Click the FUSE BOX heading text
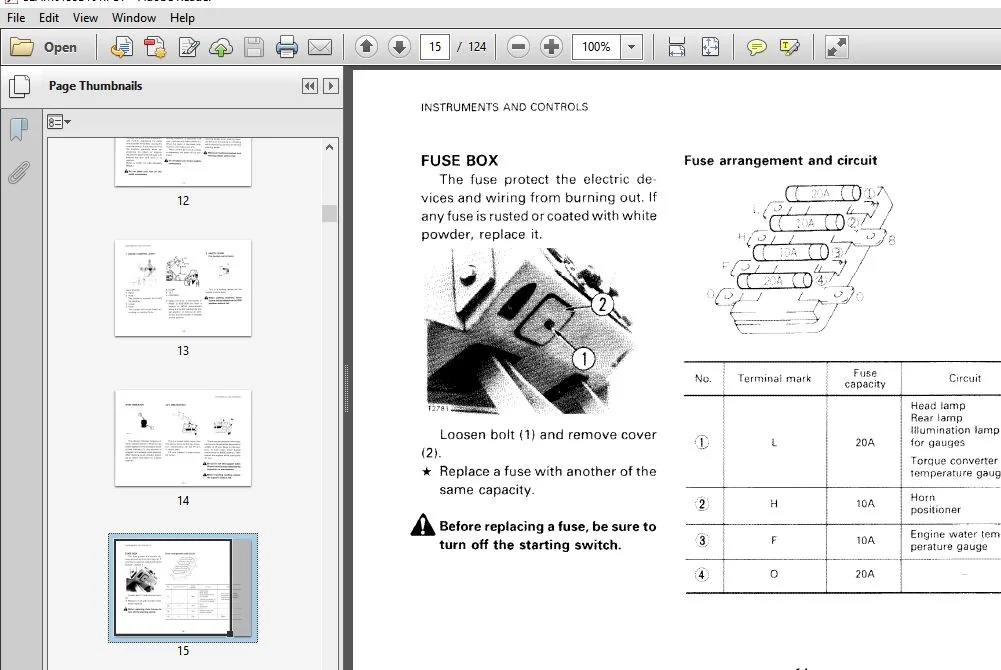This screenshot has height=670, width=1001. pos(459,161)
